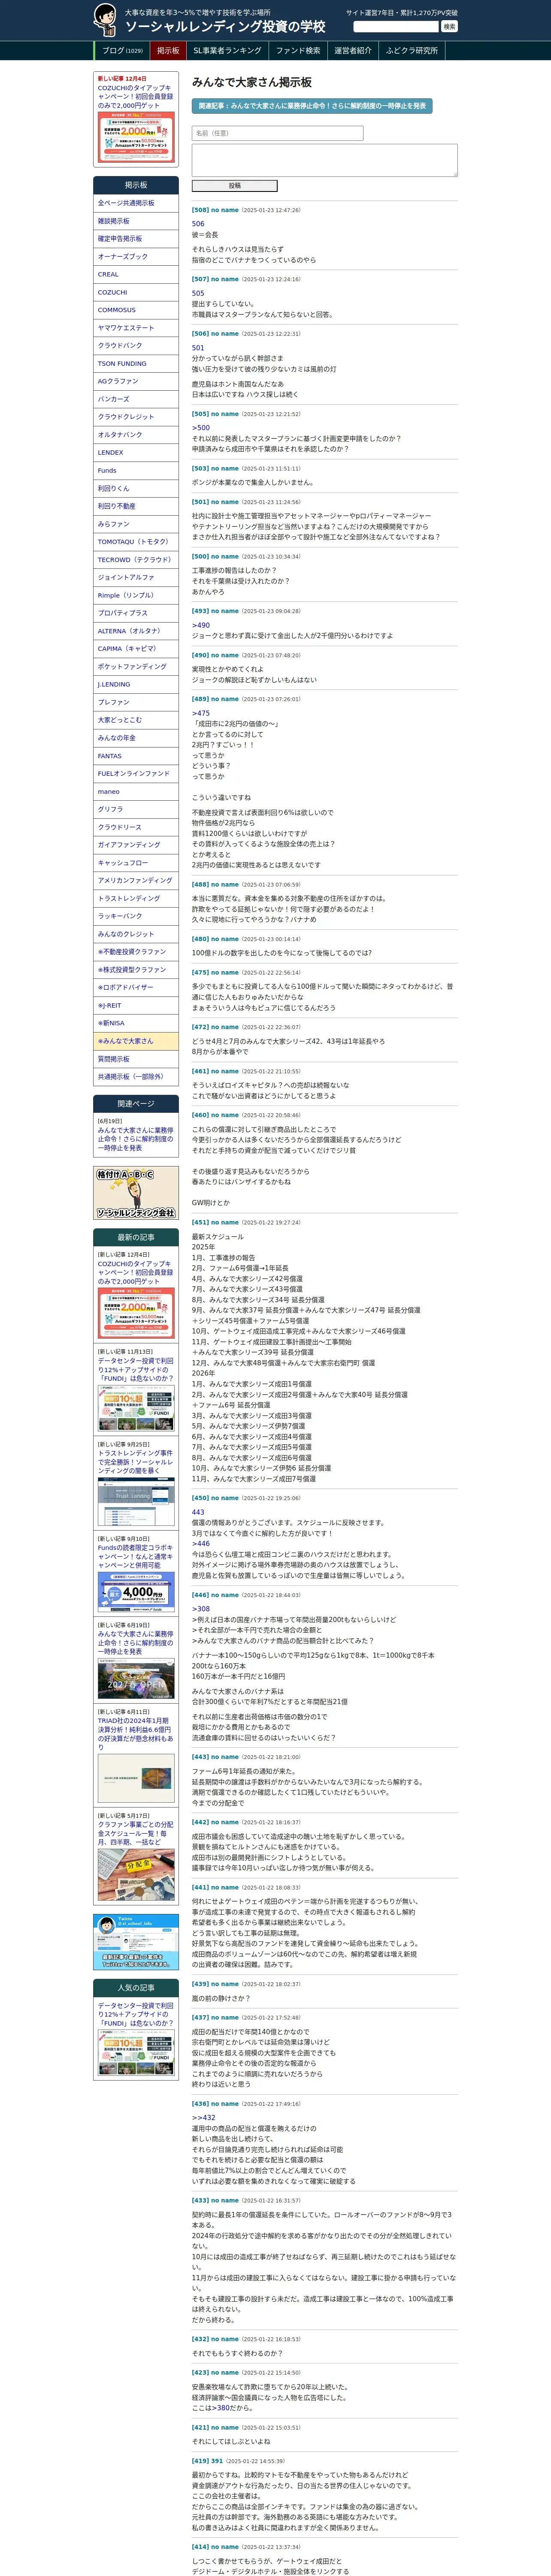The width and height of the screenshot is (551, 2576).
Task: Click post number [451] anchor
Action: (x=200, y=1222)
